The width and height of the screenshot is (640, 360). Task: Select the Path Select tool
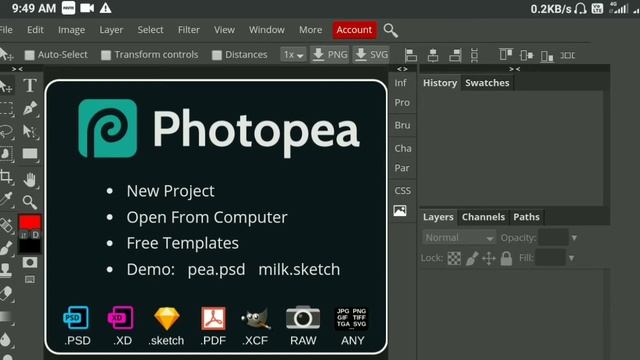[x=29, y=131]
